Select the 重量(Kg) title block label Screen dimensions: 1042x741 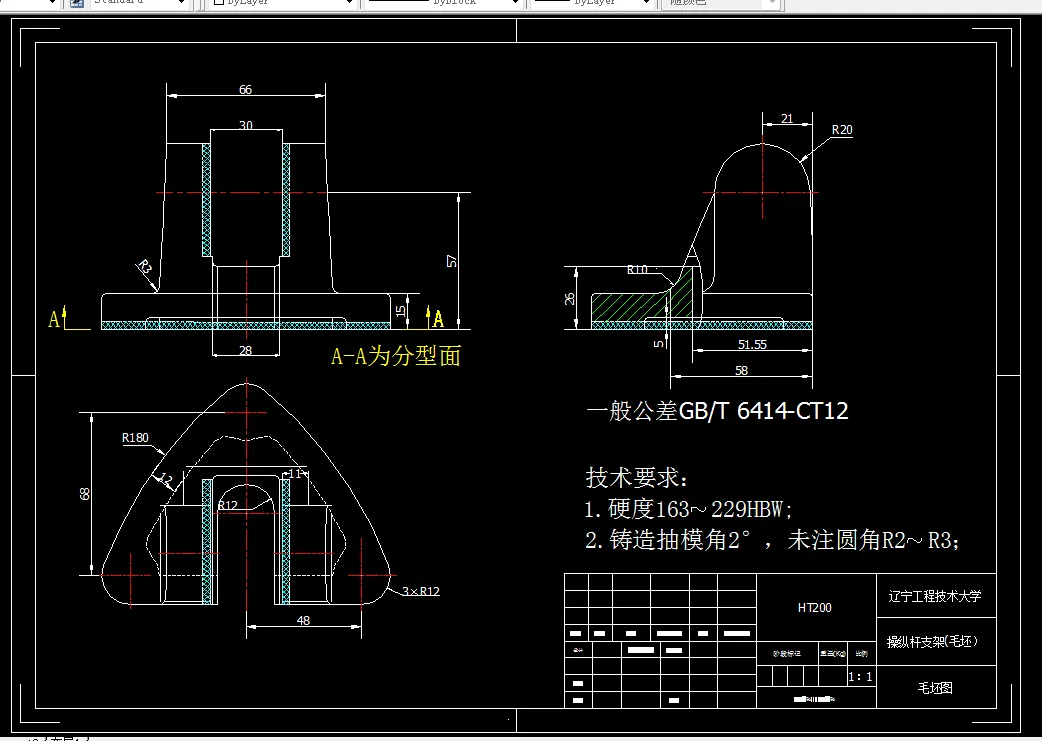tap(833, 654)
